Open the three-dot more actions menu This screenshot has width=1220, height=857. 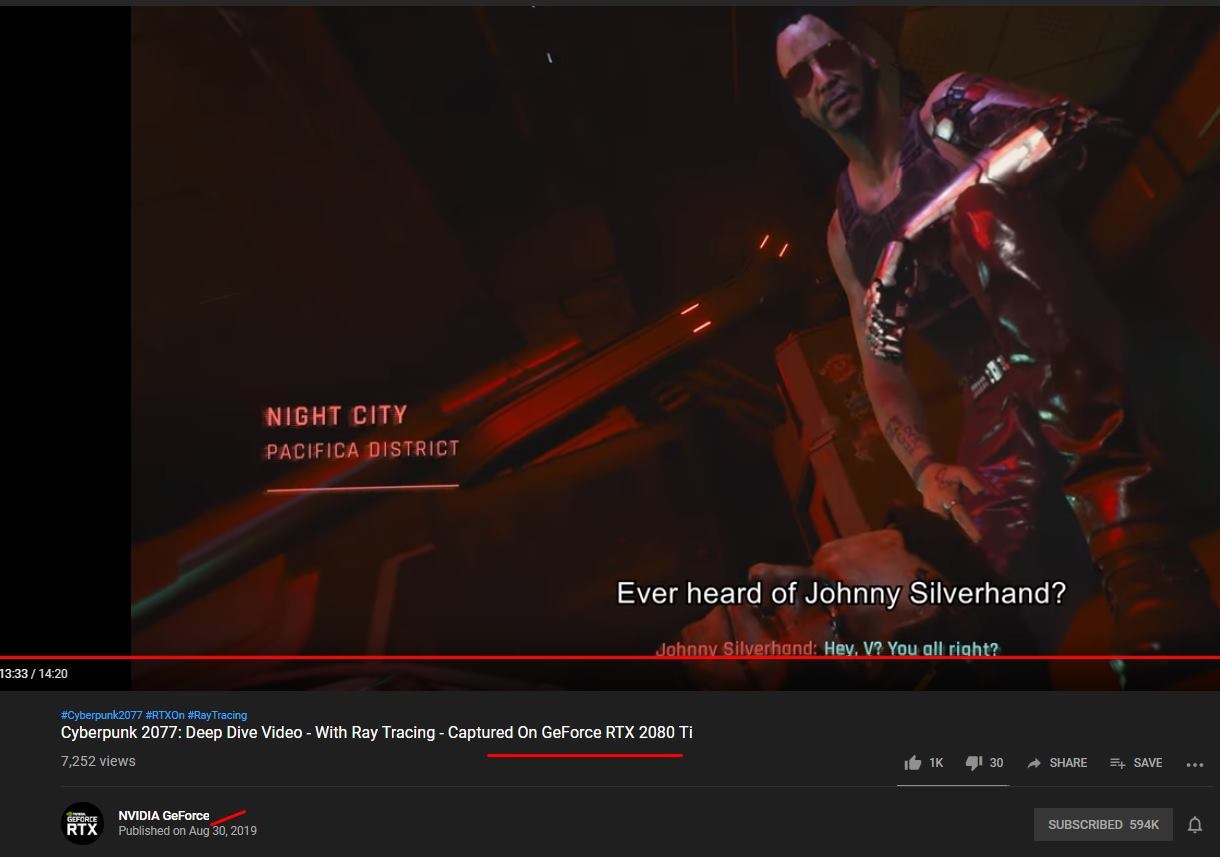coord(1194,764)
